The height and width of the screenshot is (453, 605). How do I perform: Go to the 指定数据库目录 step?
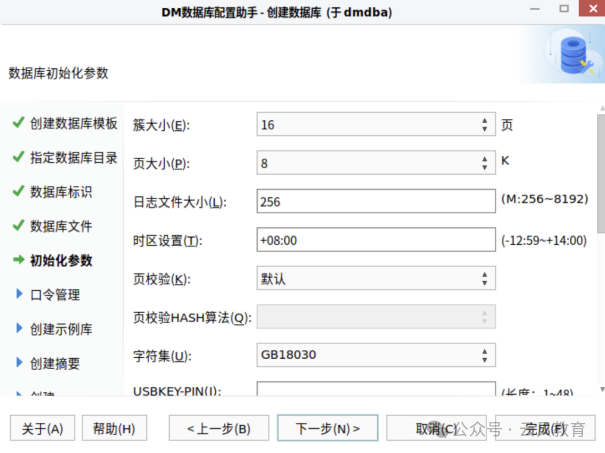[73, 157]
